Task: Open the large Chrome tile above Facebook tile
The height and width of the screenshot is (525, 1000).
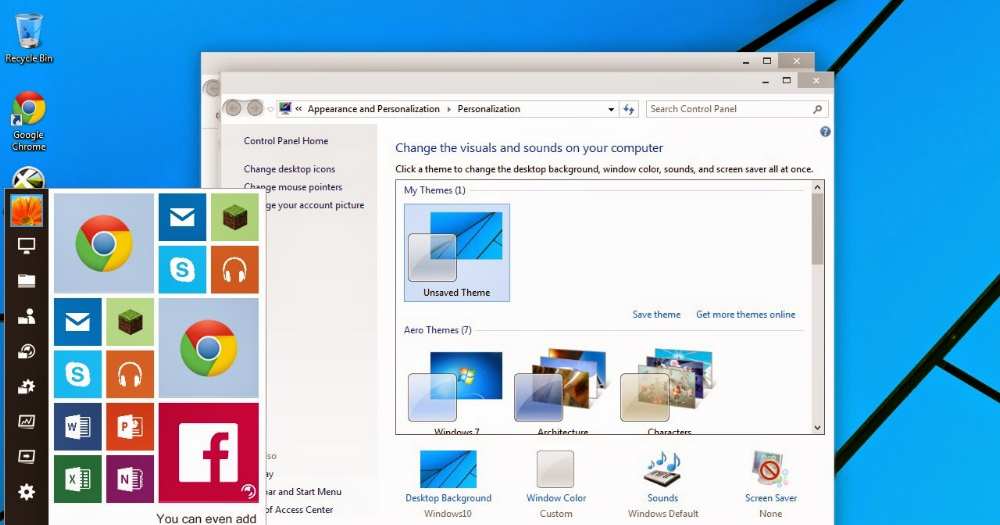Action: tap(209, 348)
